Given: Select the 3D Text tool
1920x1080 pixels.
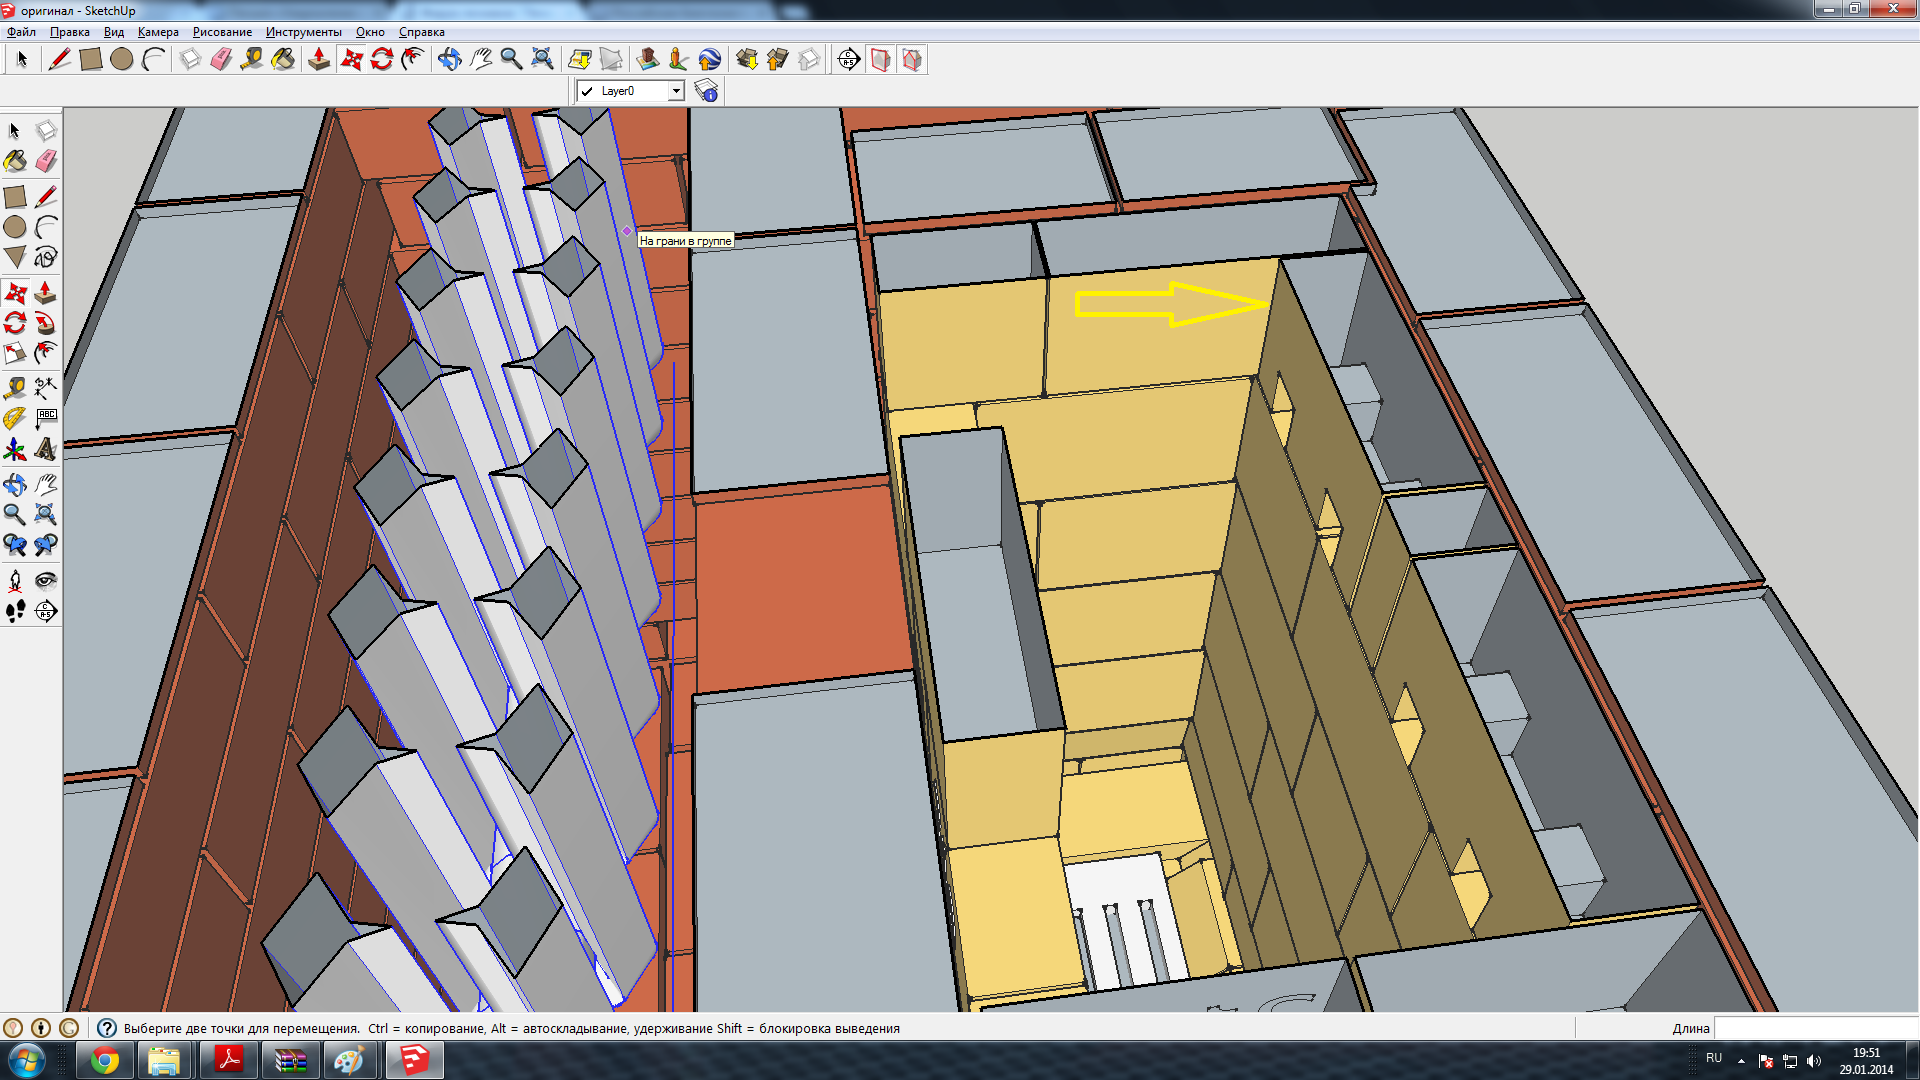Looking at the screenshot, I should [x=45, y=449].
